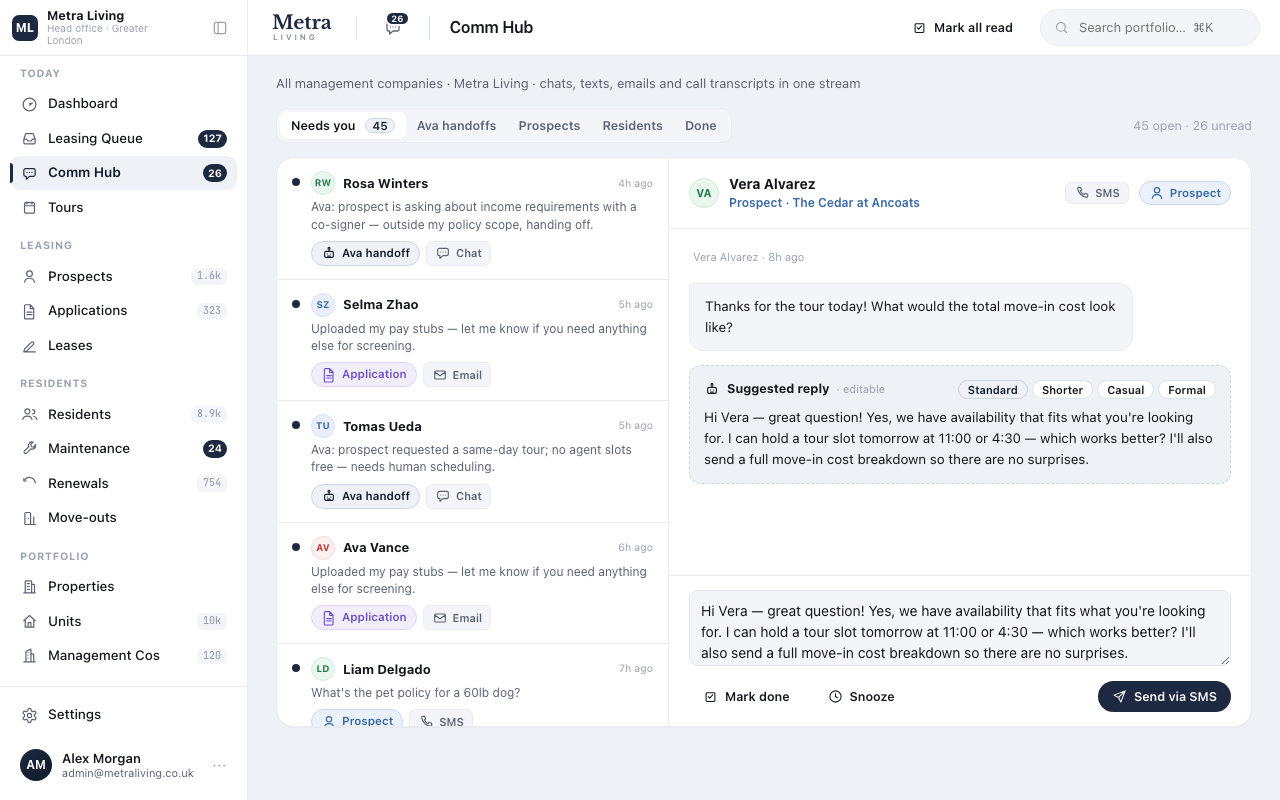Click Move-outs building icon in sidebar
The width and height of the screenshot is (1280, 800).
pos(30,518)
